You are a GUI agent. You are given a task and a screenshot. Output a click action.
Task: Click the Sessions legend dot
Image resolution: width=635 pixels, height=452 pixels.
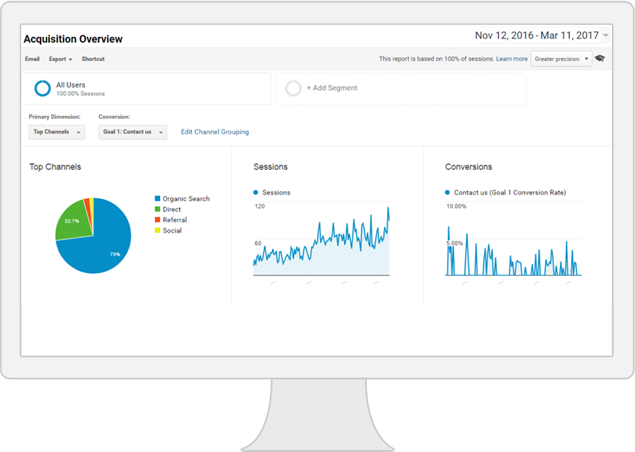coord(256,192)
